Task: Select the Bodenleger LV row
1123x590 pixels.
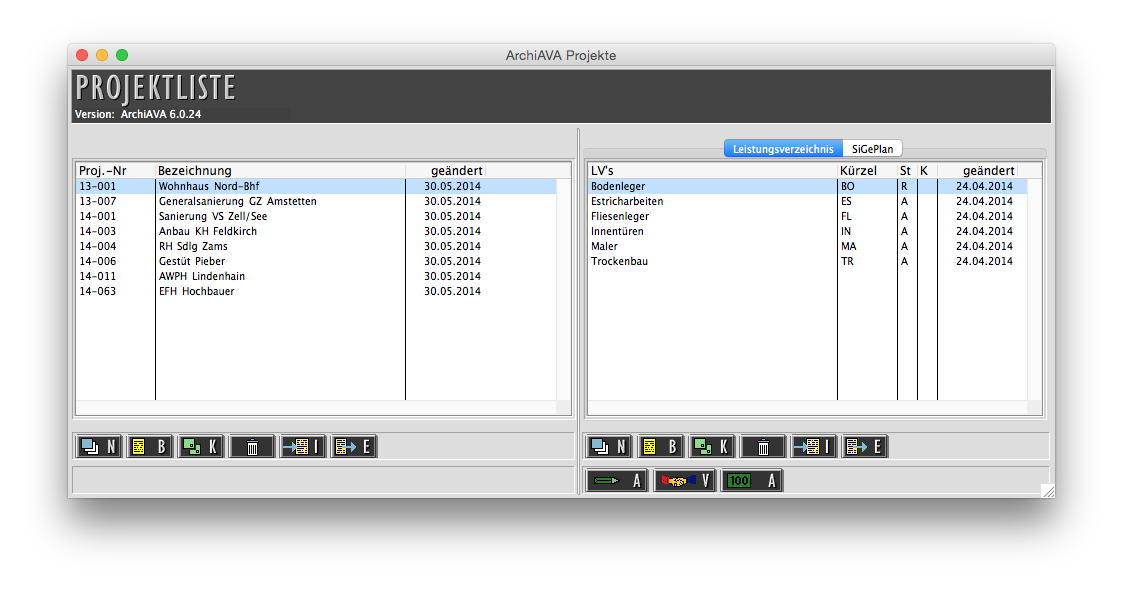Action: pos(807,186)
